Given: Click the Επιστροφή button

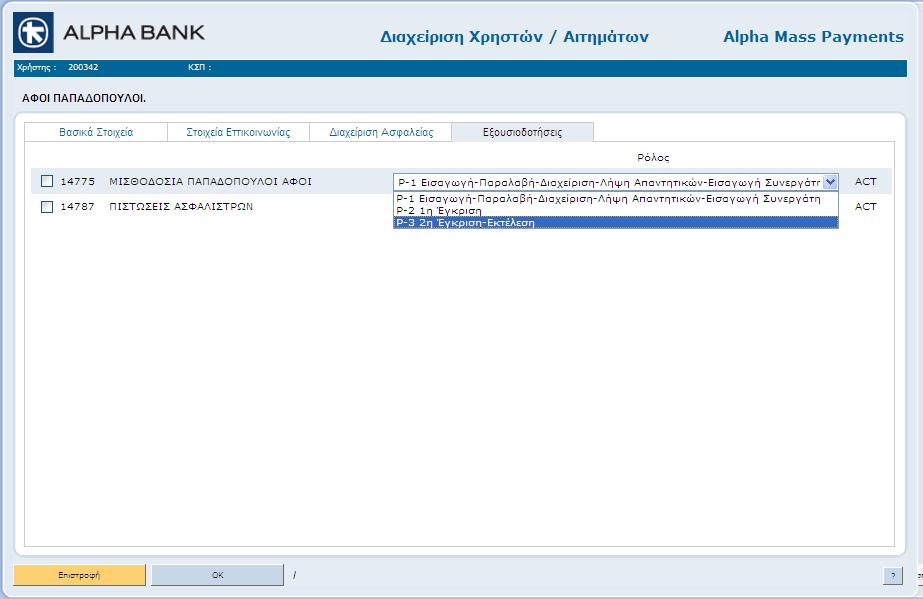Looking at the screenshot, I should click(79, 575).
